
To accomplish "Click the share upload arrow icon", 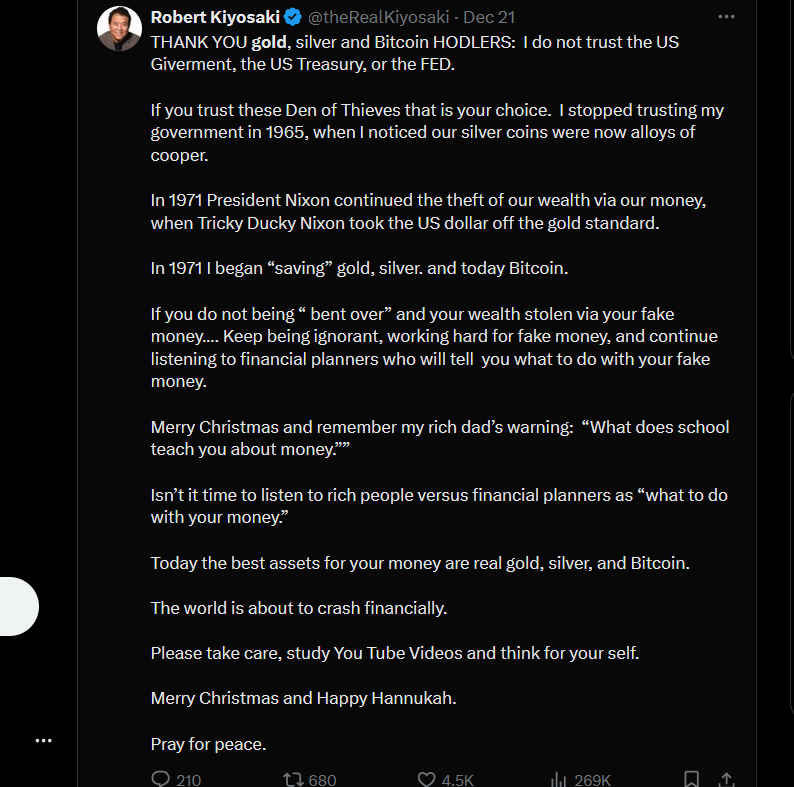I will click(727, 779).
